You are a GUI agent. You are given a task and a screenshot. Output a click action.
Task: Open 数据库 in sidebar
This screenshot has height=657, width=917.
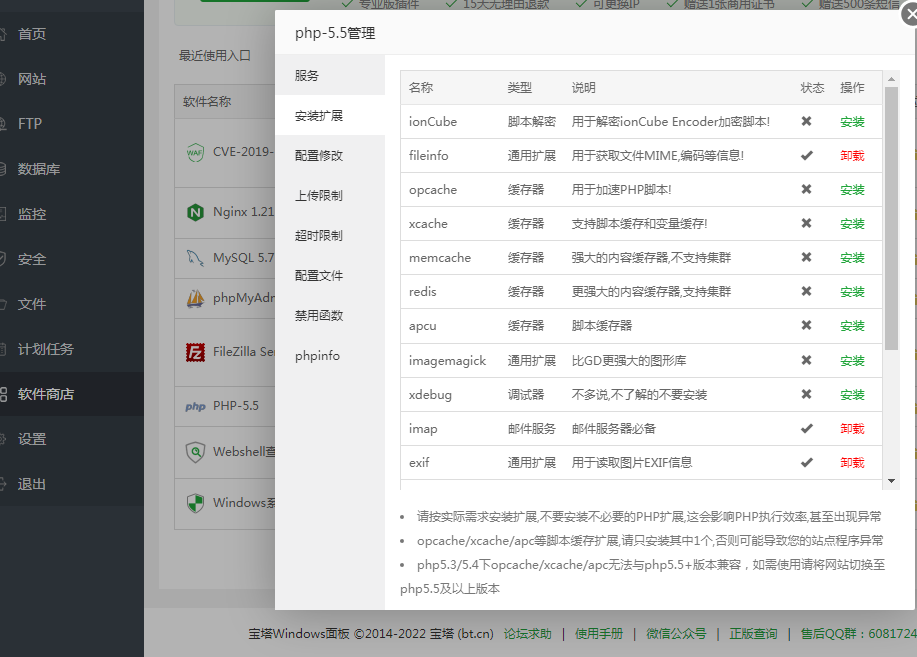tap(72, 169)
